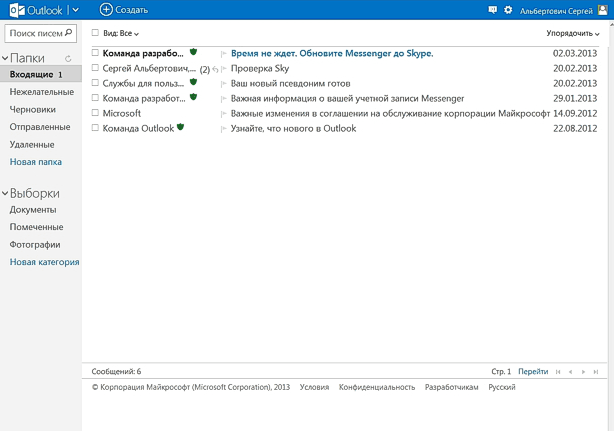Open Важные изменения в соглашении message

click(x=390, y=114)
